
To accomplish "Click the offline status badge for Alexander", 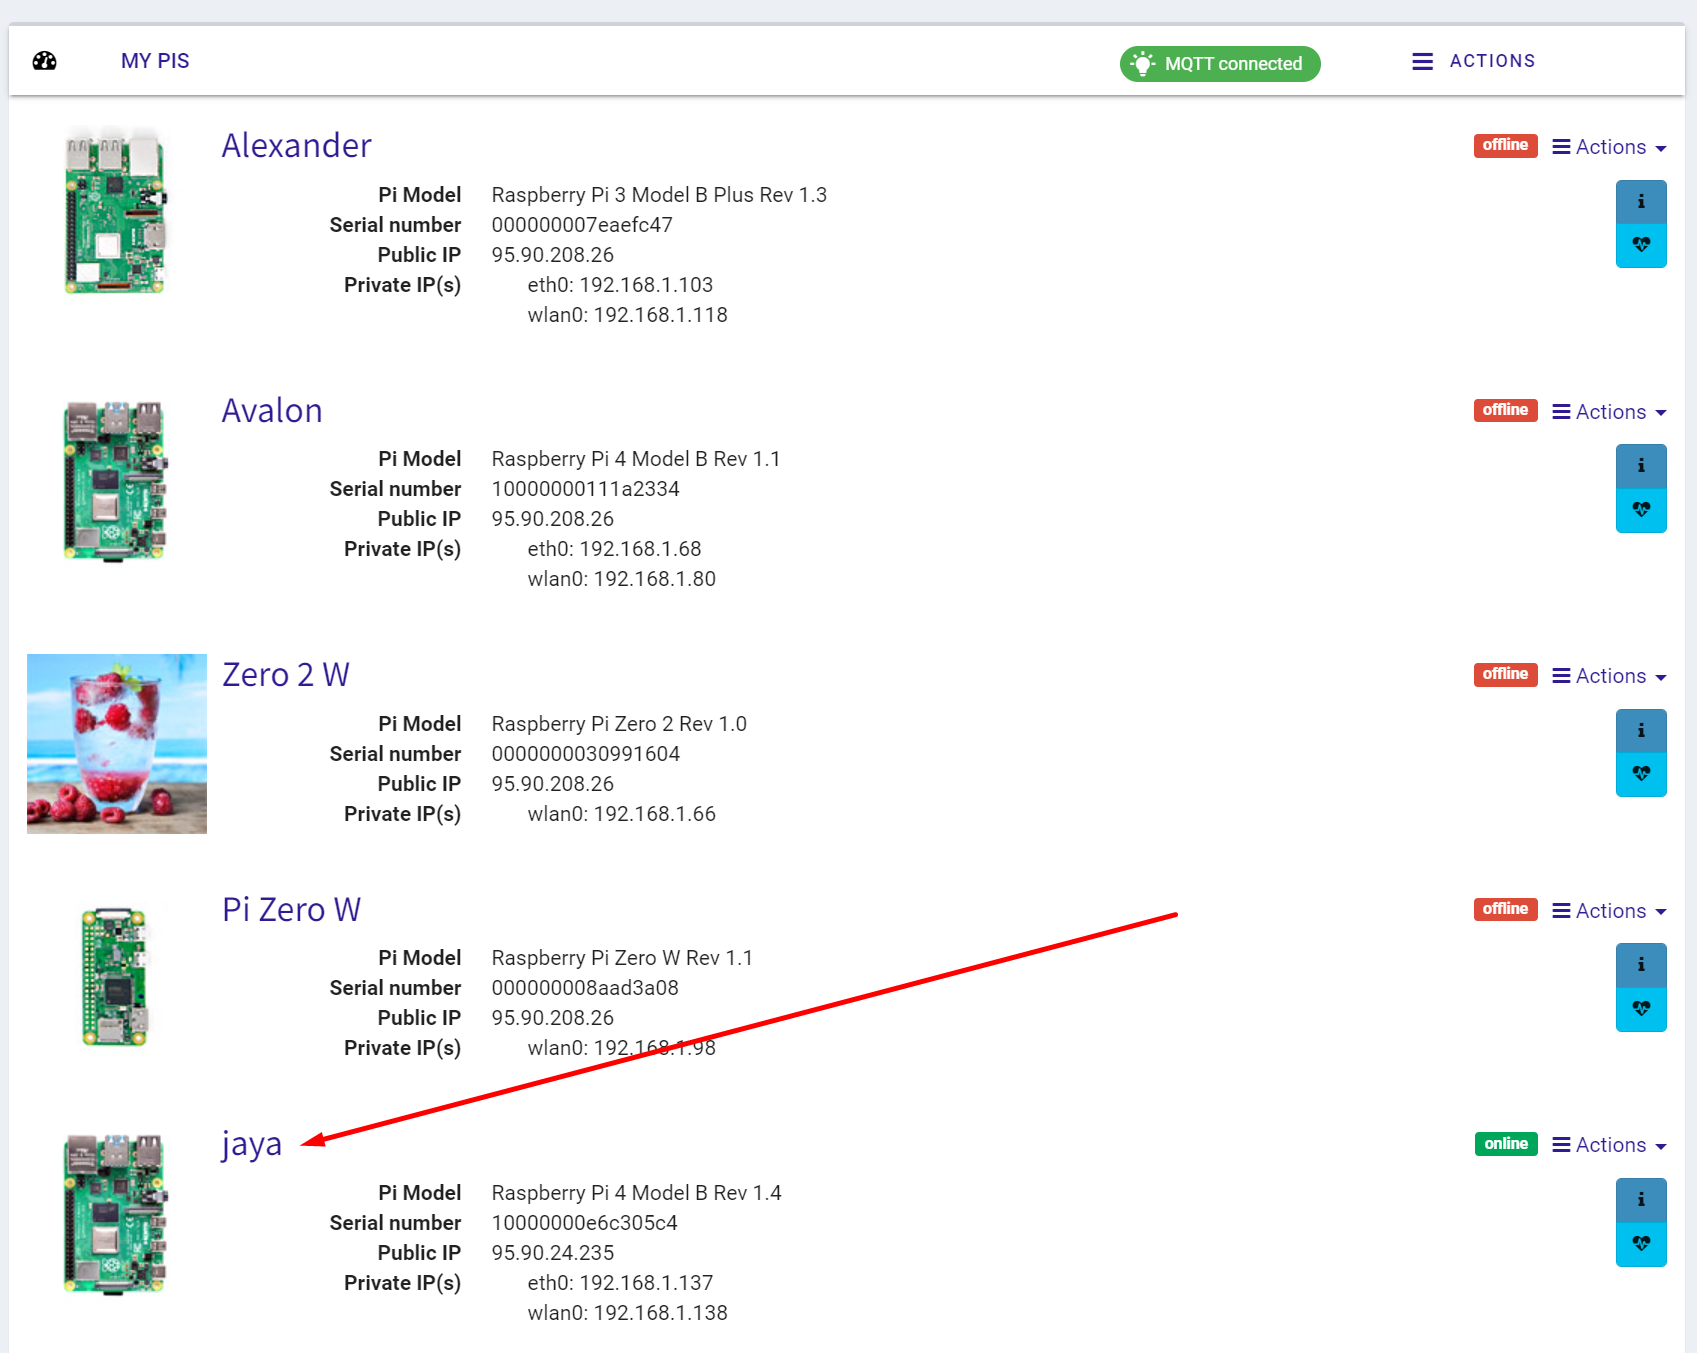I will (1505, 145).
